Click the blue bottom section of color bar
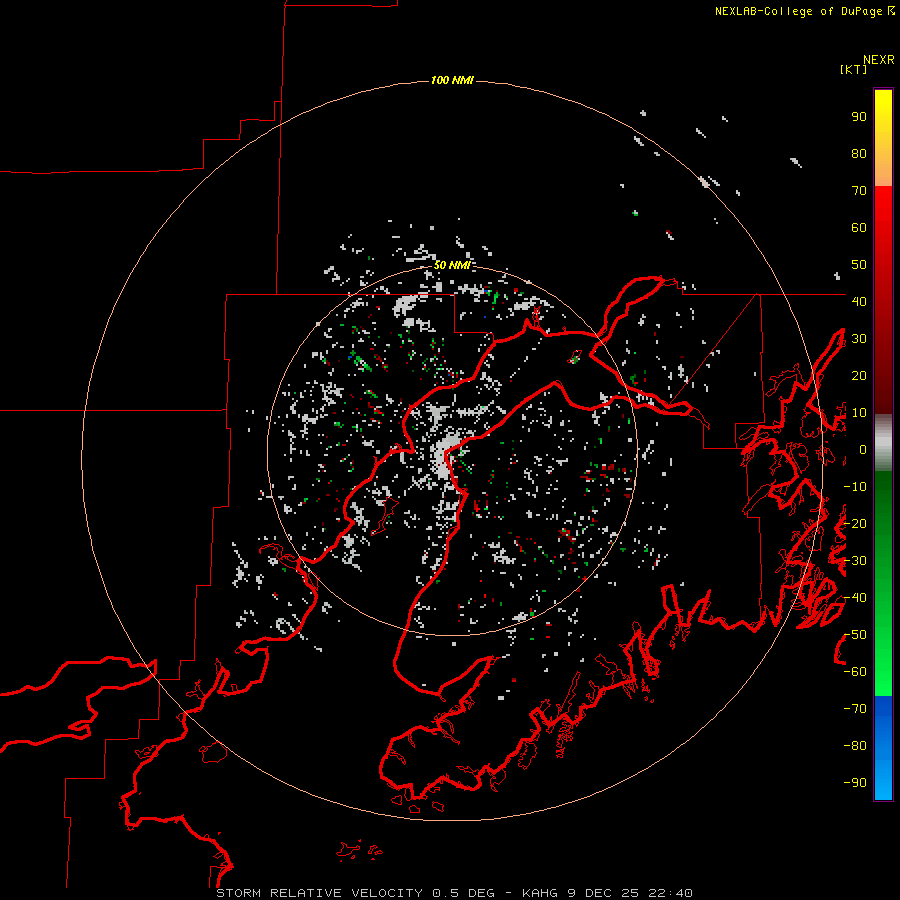This screenshot has width=900, height=900. tap(883, 746)
